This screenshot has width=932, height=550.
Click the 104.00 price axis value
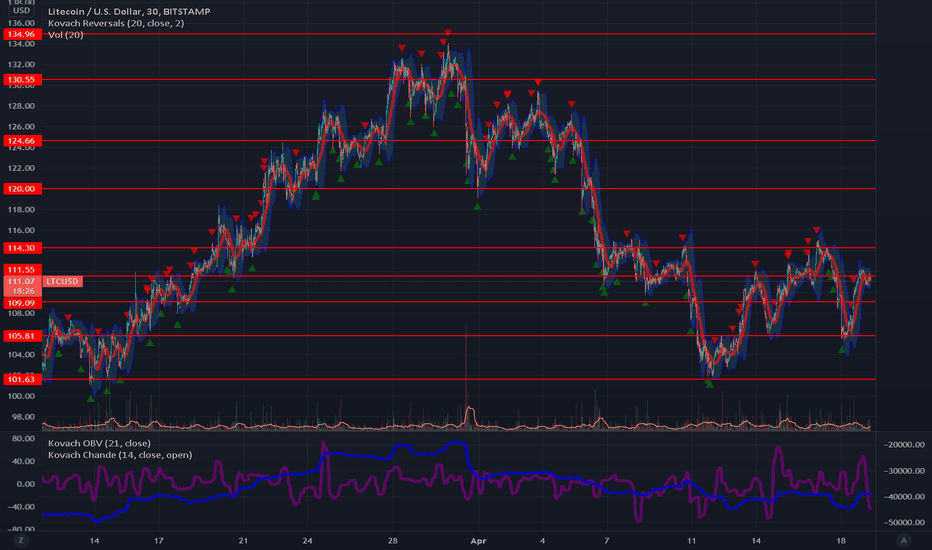(x=21, y=354)
